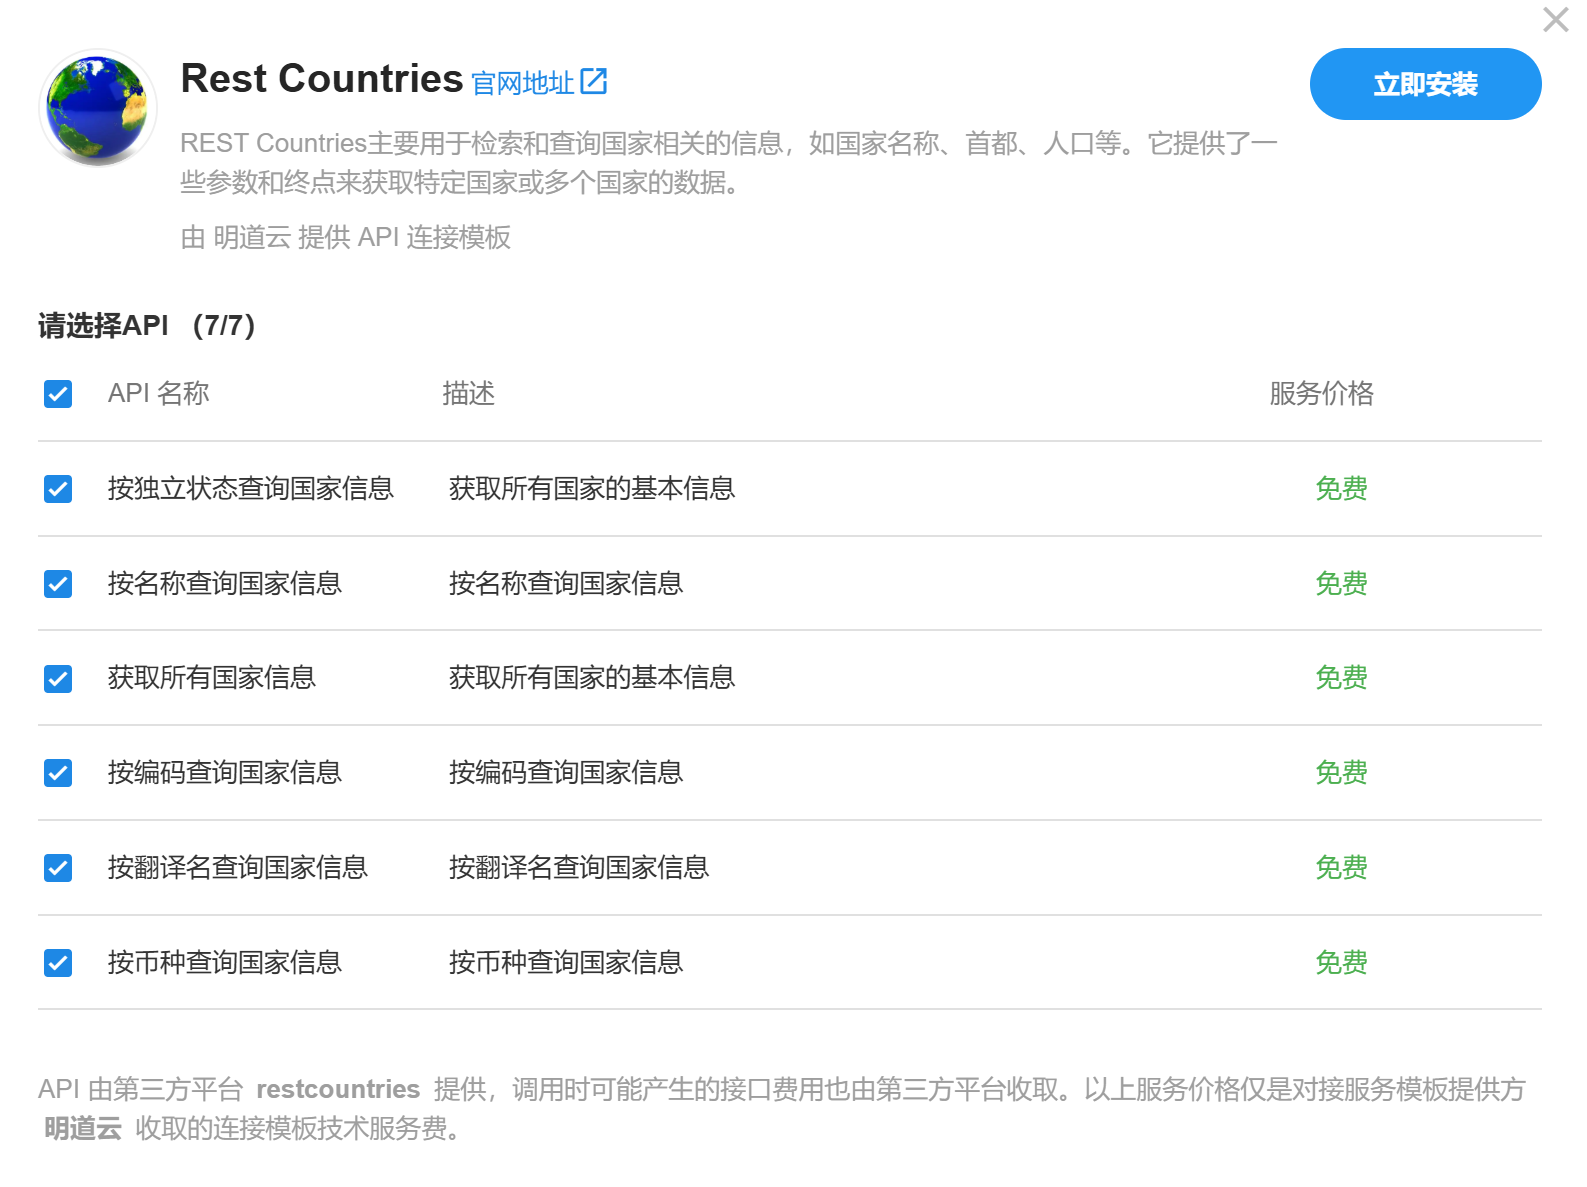Uncheck the 按编码查询国家信息 checkbox
Image resolution: width=1587 pixels, height=1187 pixels.
click(x=58, y=773)
